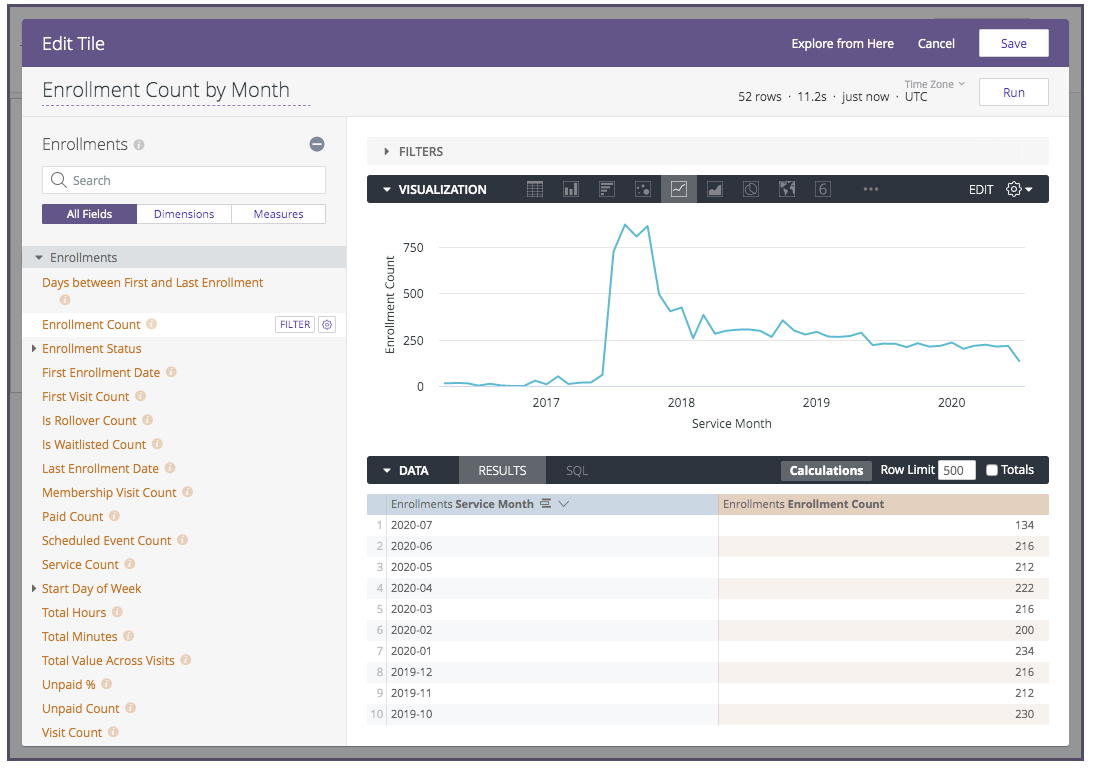Click the Save button
This screenshot has height=769, width=1094.
(1013, 44)
